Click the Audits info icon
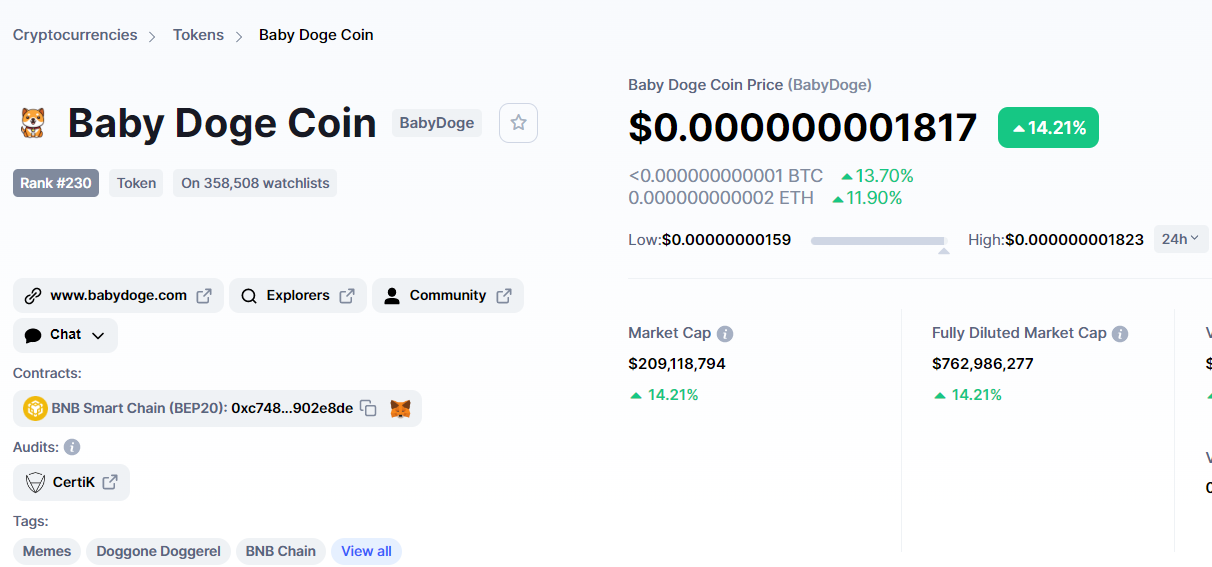 pos(72,447)
